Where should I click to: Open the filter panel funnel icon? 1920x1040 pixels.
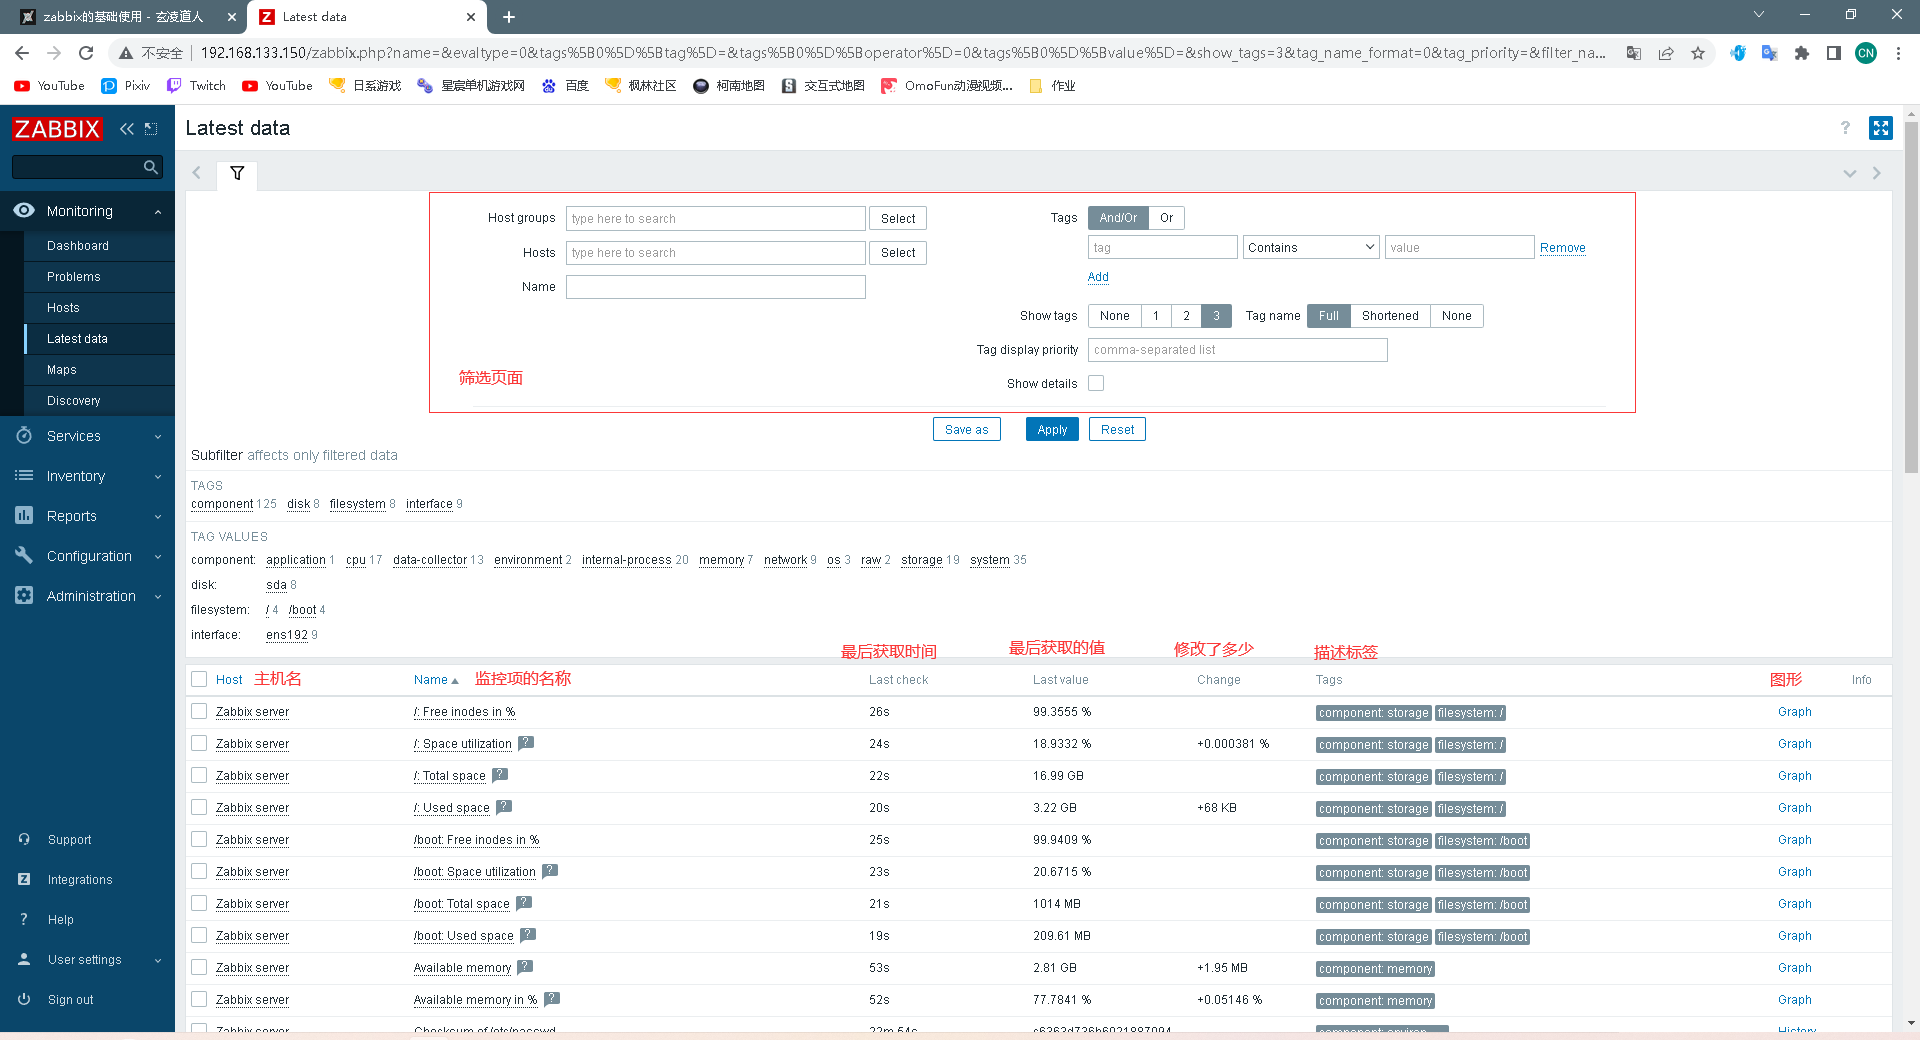[x=237, y=174]
